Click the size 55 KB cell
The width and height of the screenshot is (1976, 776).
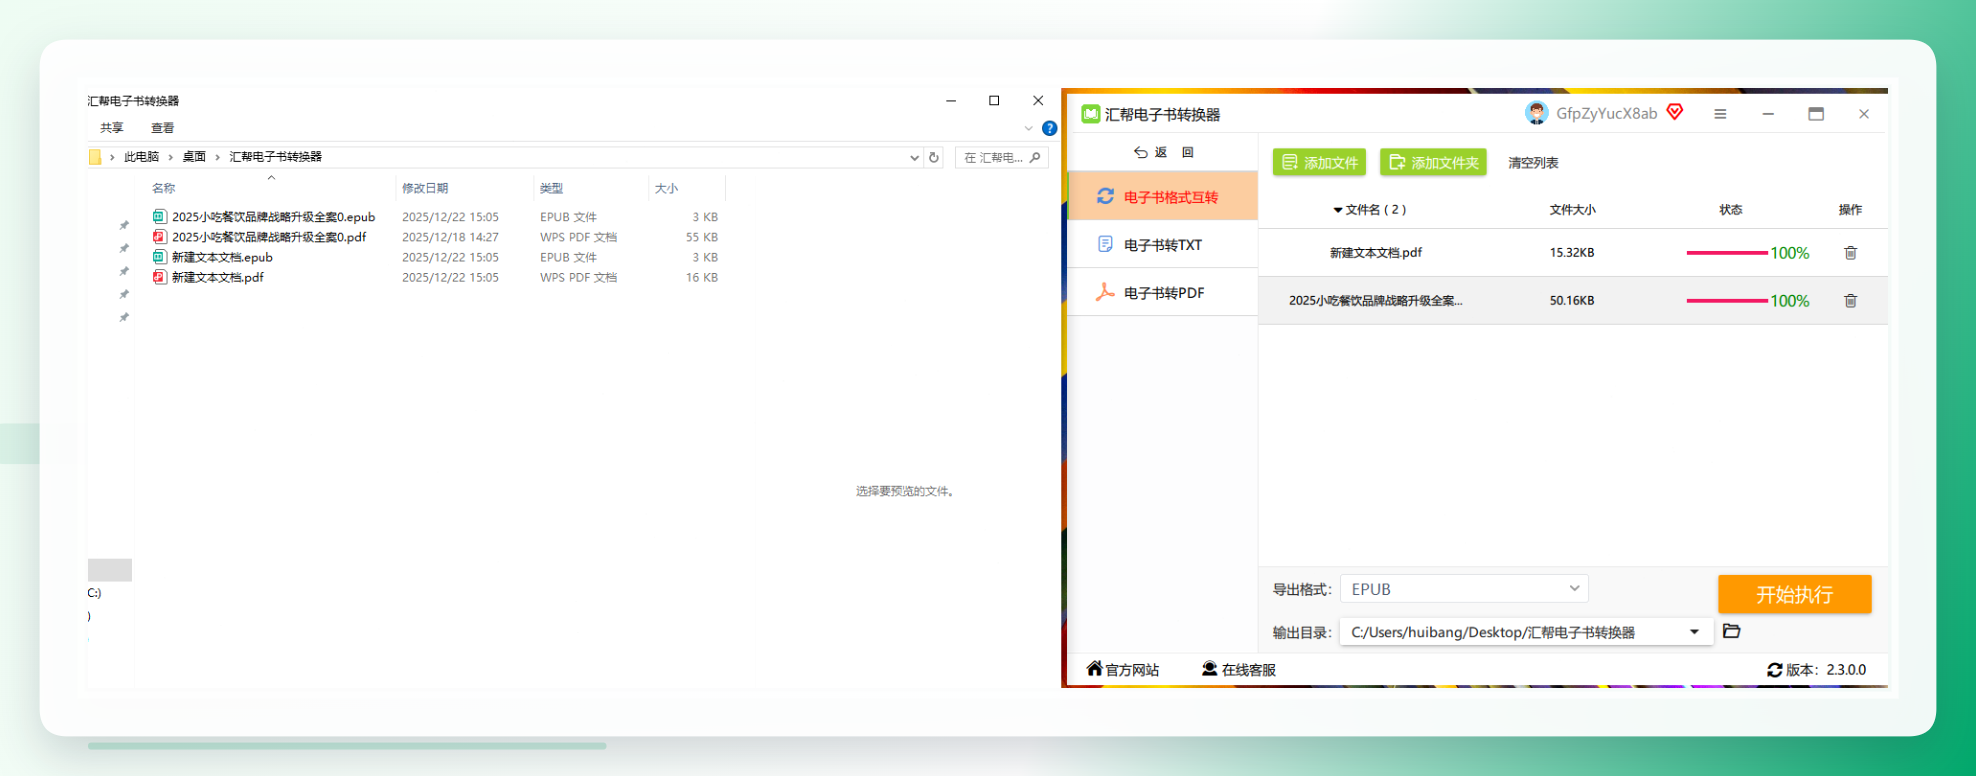point(702,237)
